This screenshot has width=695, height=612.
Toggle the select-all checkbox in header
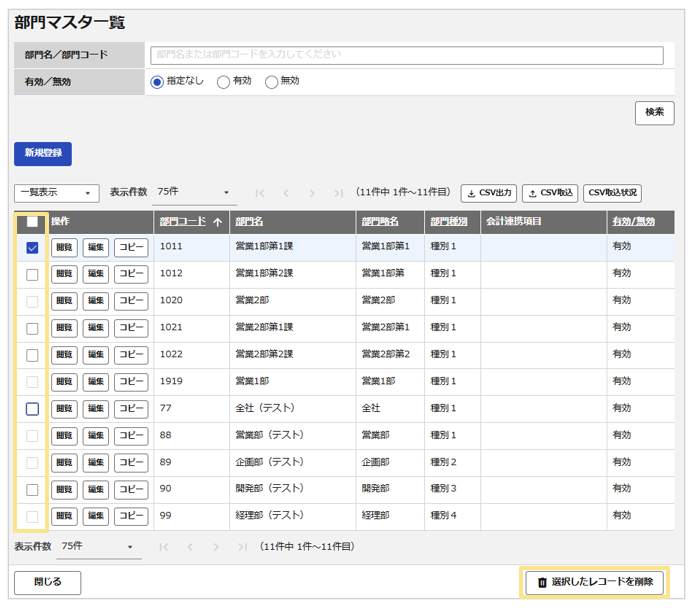pyautogui.click(x=32, y=222)
